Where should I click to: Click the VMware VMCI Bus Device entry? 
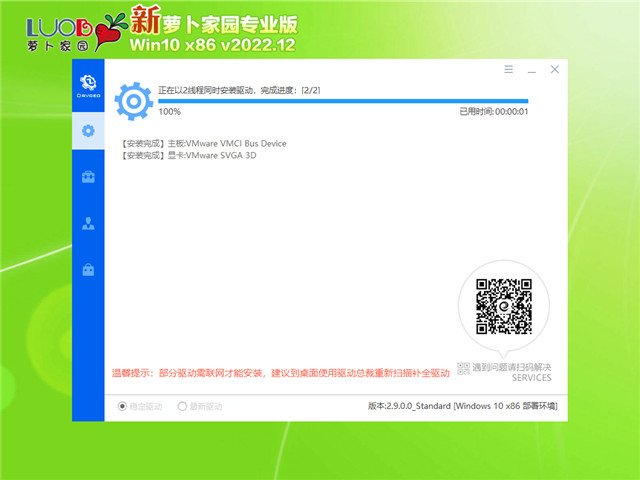203,143
